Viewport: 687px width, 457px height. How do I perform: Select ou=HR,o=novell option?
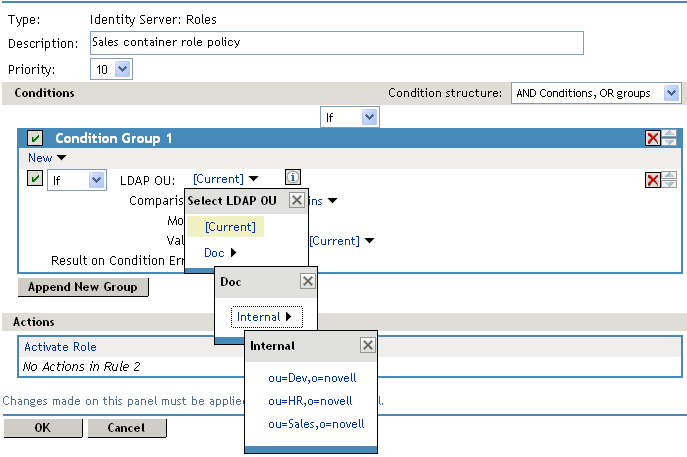311,400
